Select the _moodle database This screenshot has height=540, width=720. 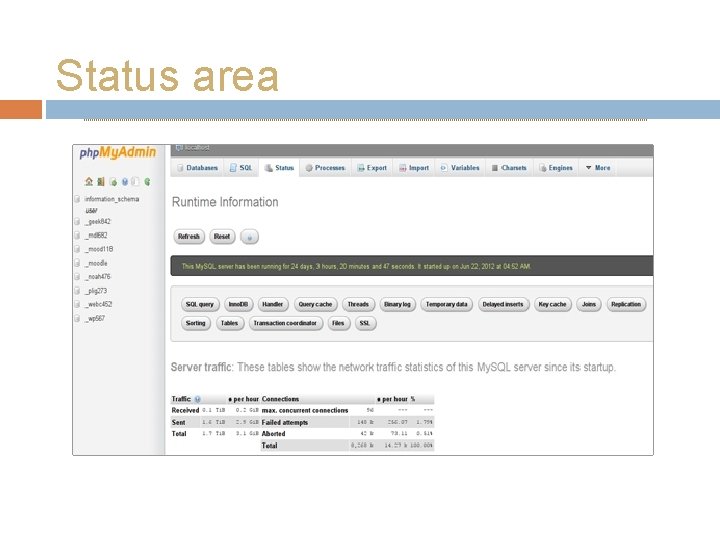pyautogui.click(x=96, y=263)
